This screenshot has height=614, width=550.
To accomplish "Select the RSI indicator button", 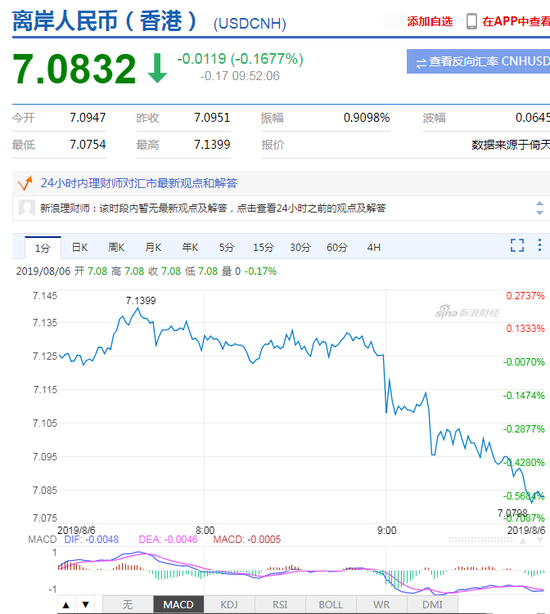I will click(x=280, y=605).
